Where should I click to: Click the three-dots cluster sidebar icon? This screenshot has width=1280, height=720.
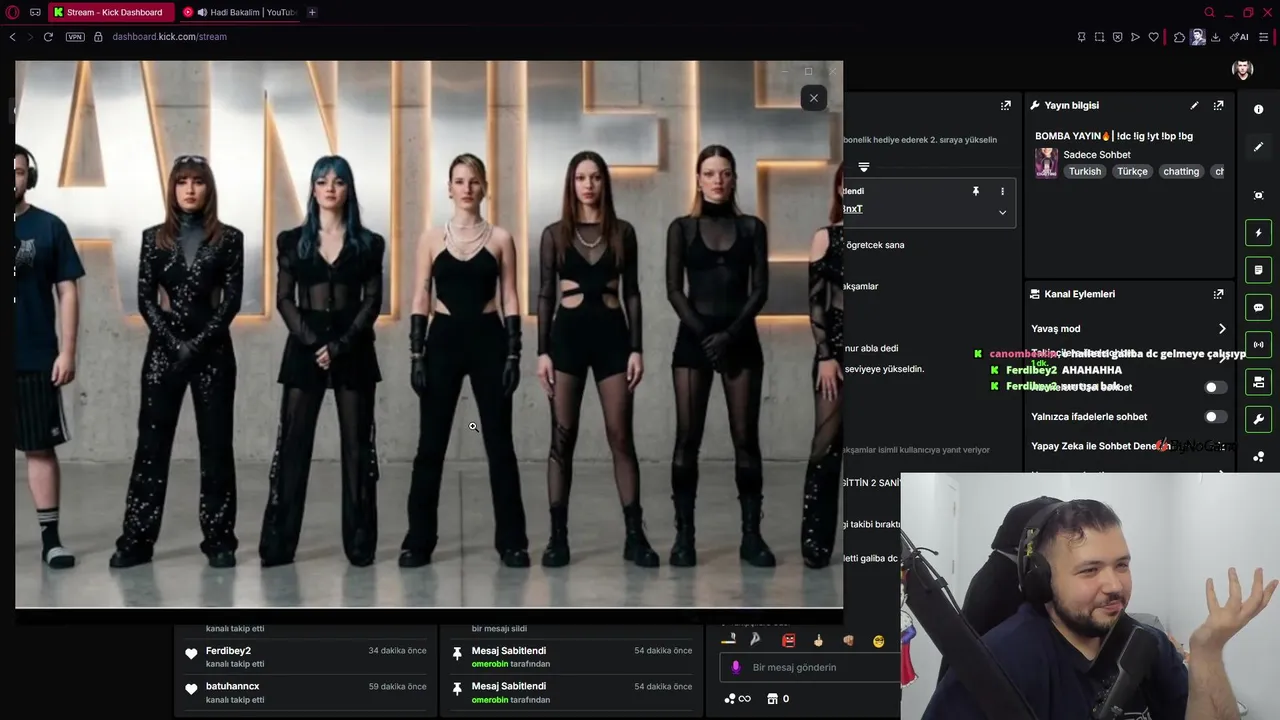pyautogui.click(x=1258, y=457)
